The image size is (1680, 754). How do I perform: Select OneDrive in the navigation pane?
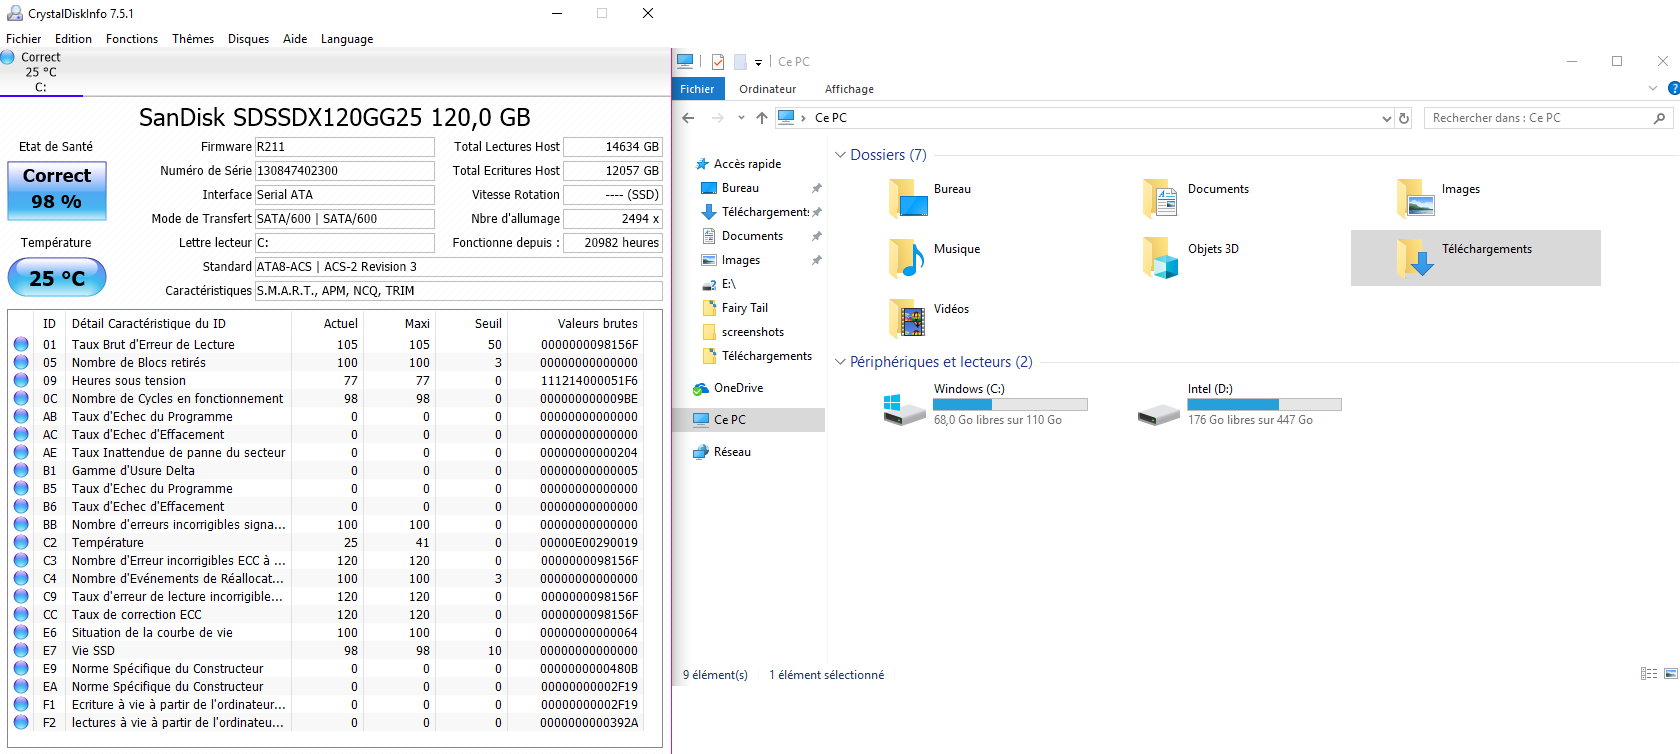(738, 388)
